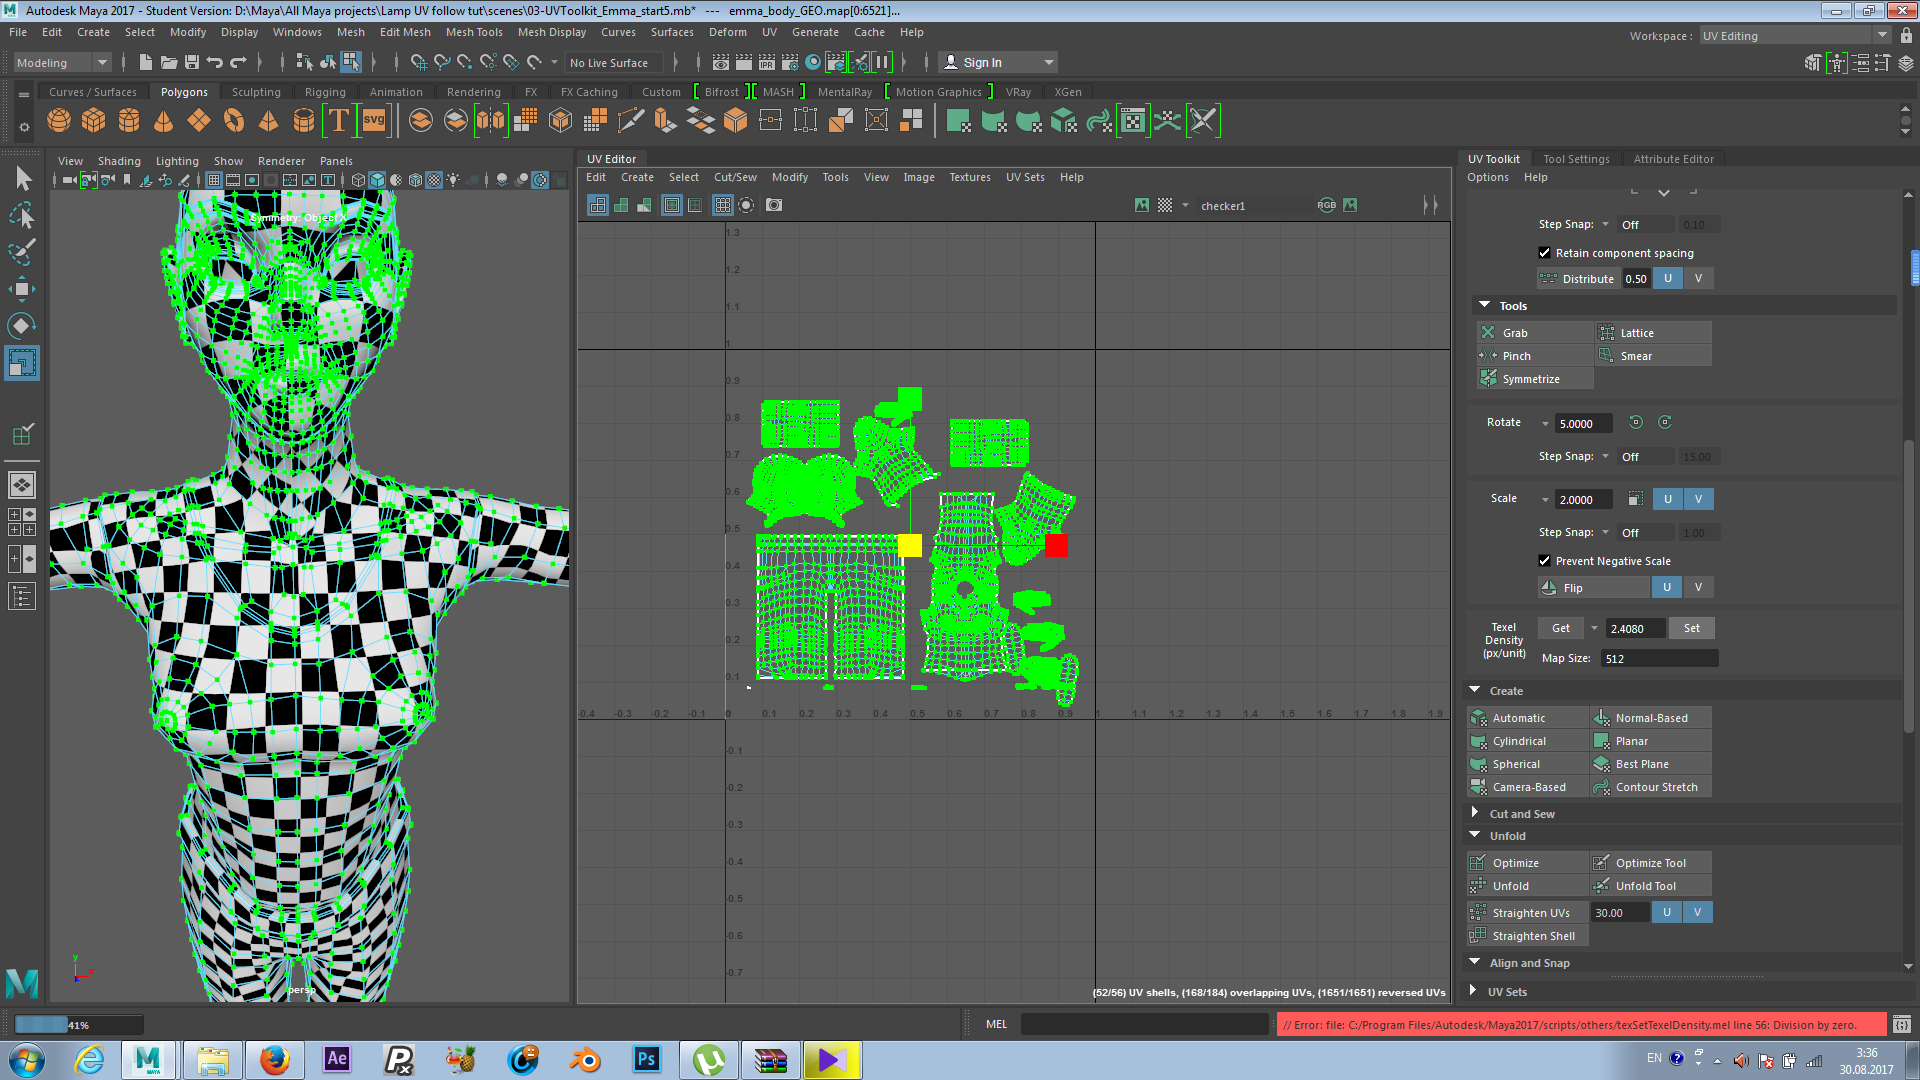The width and height of the screenshot is (1920, 1080).
Task: Click the texel density Get button
Action: 1560,628
